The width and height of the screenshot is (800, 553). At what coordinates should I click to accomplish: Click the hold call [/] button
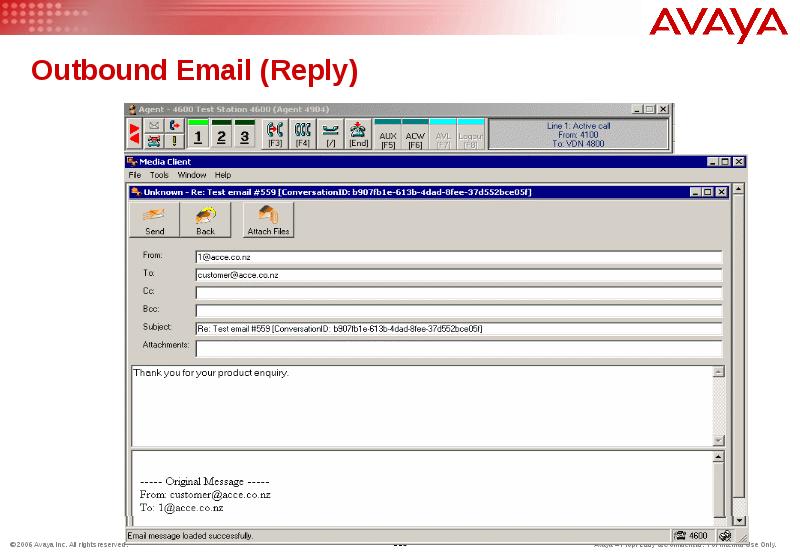pyautogui.click(x=331, y=134)
